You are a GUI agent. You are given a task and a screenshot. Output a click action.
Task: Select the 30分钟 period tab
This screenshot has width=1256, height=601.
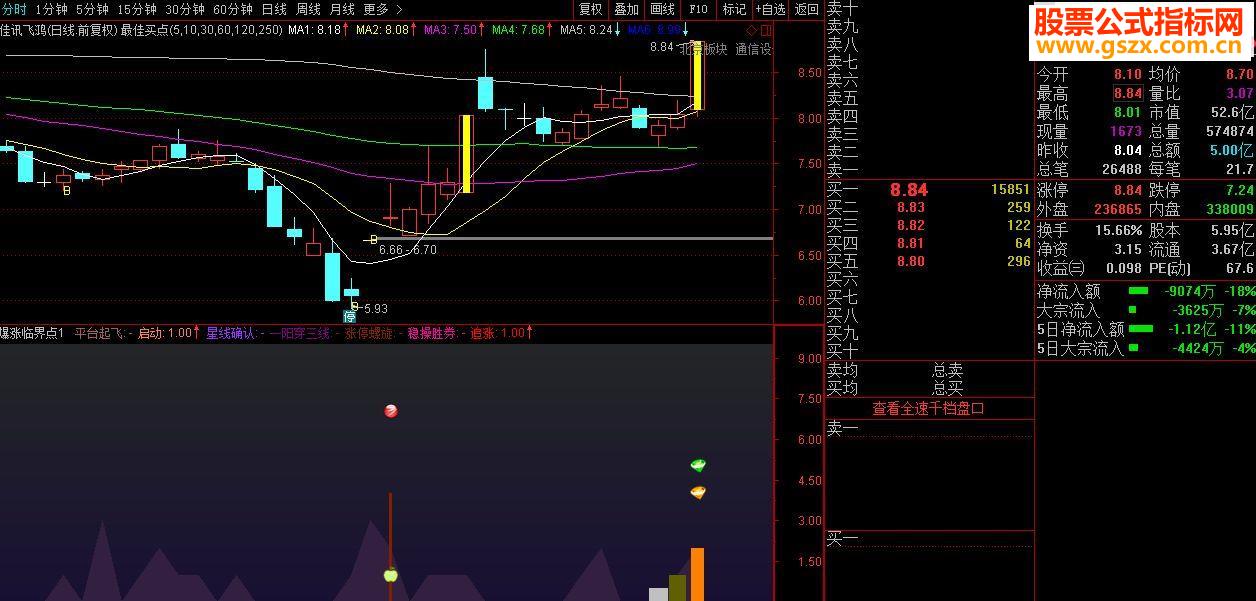tap(185, 9)
